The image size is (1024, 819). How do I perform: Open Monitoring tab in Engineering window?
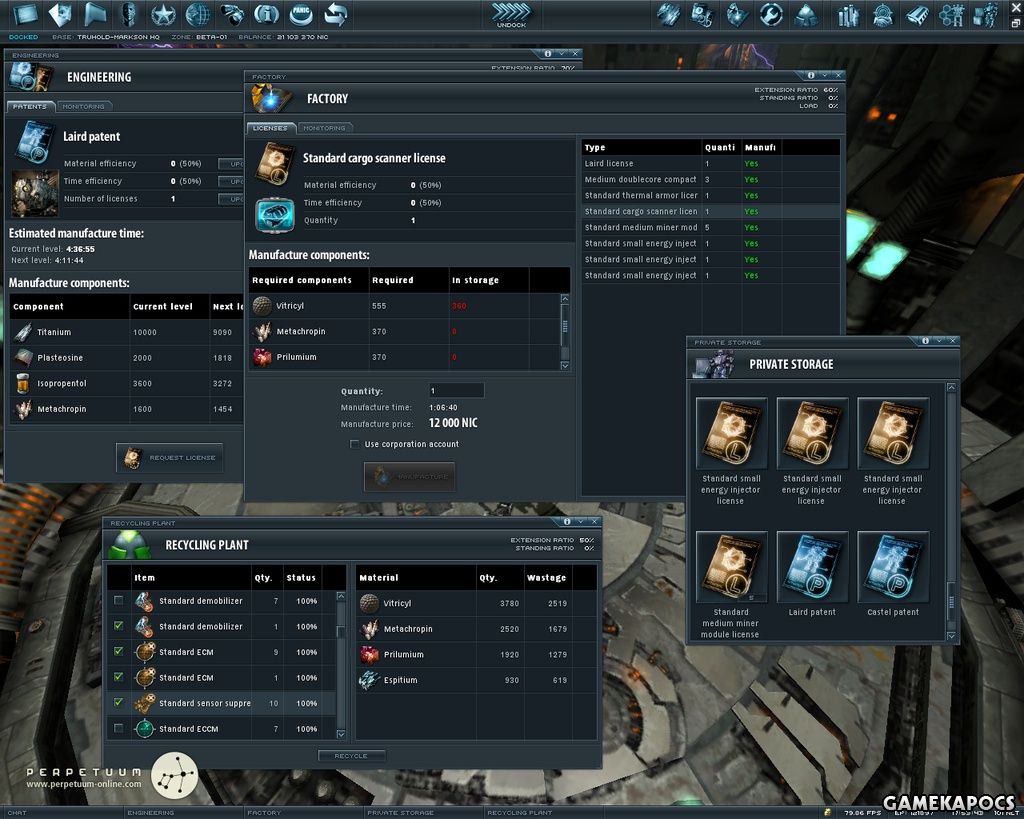[84, 106]
